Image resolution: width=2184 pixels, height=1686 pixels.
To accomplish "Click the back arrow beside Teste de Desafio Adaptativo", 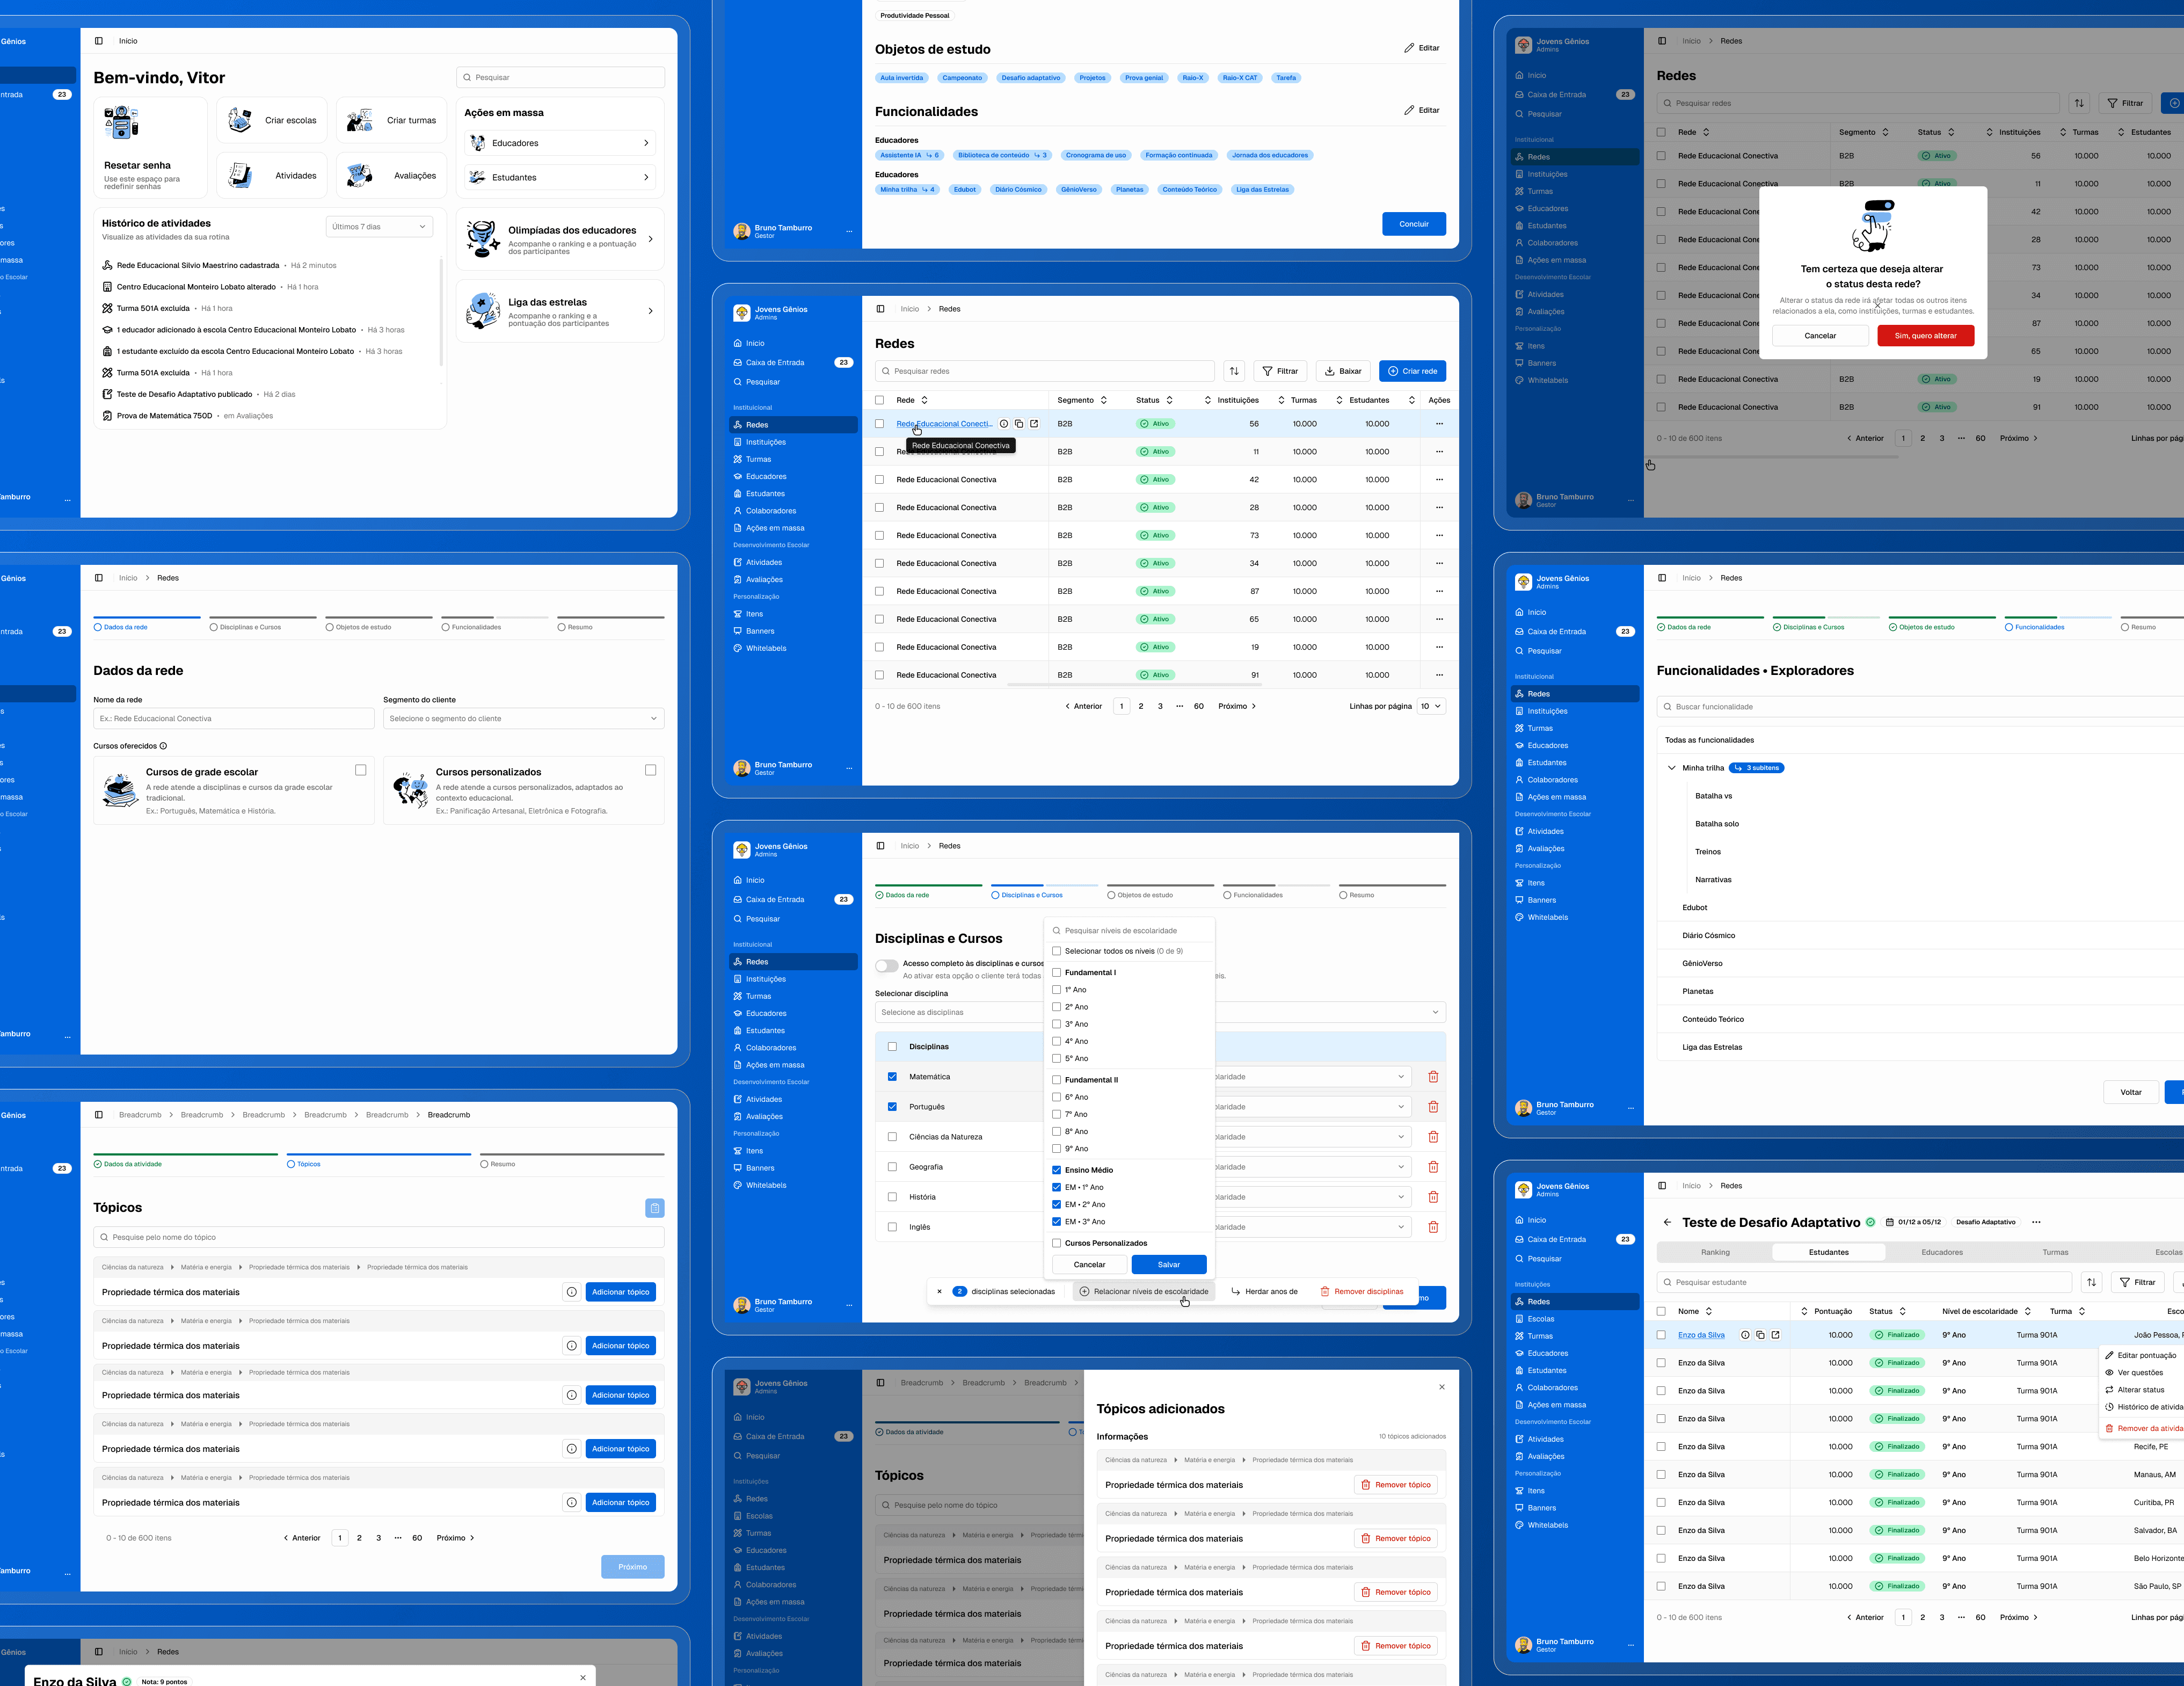I will pyautogui.click(x=1667, y=1222).
